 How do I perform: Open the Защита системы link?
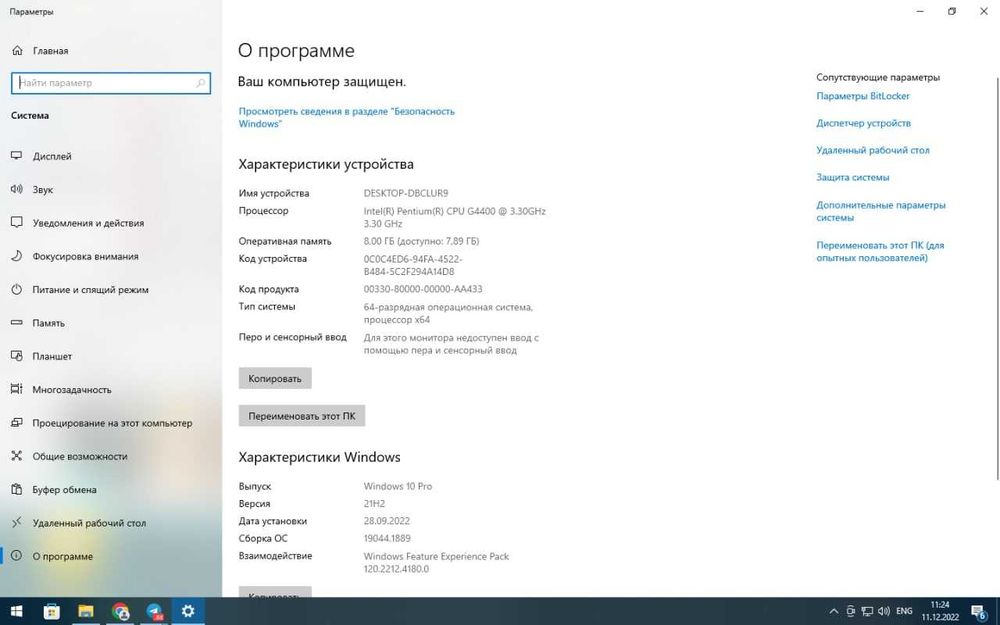pyautogui.click(x=853, y=177)
